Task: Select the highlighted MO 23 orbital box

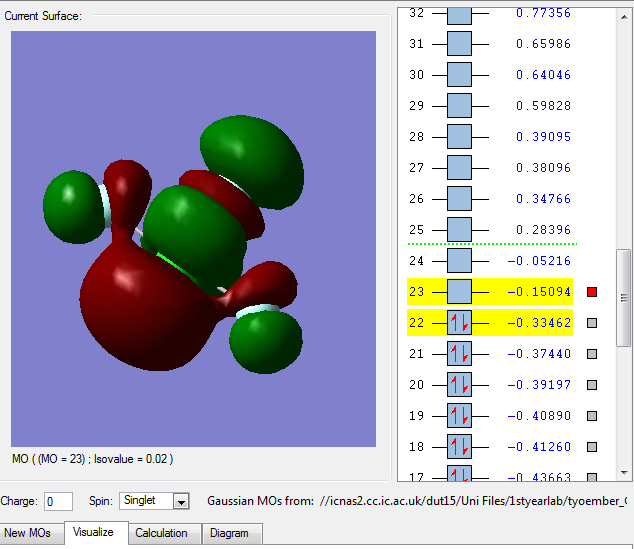Action: 459,292
